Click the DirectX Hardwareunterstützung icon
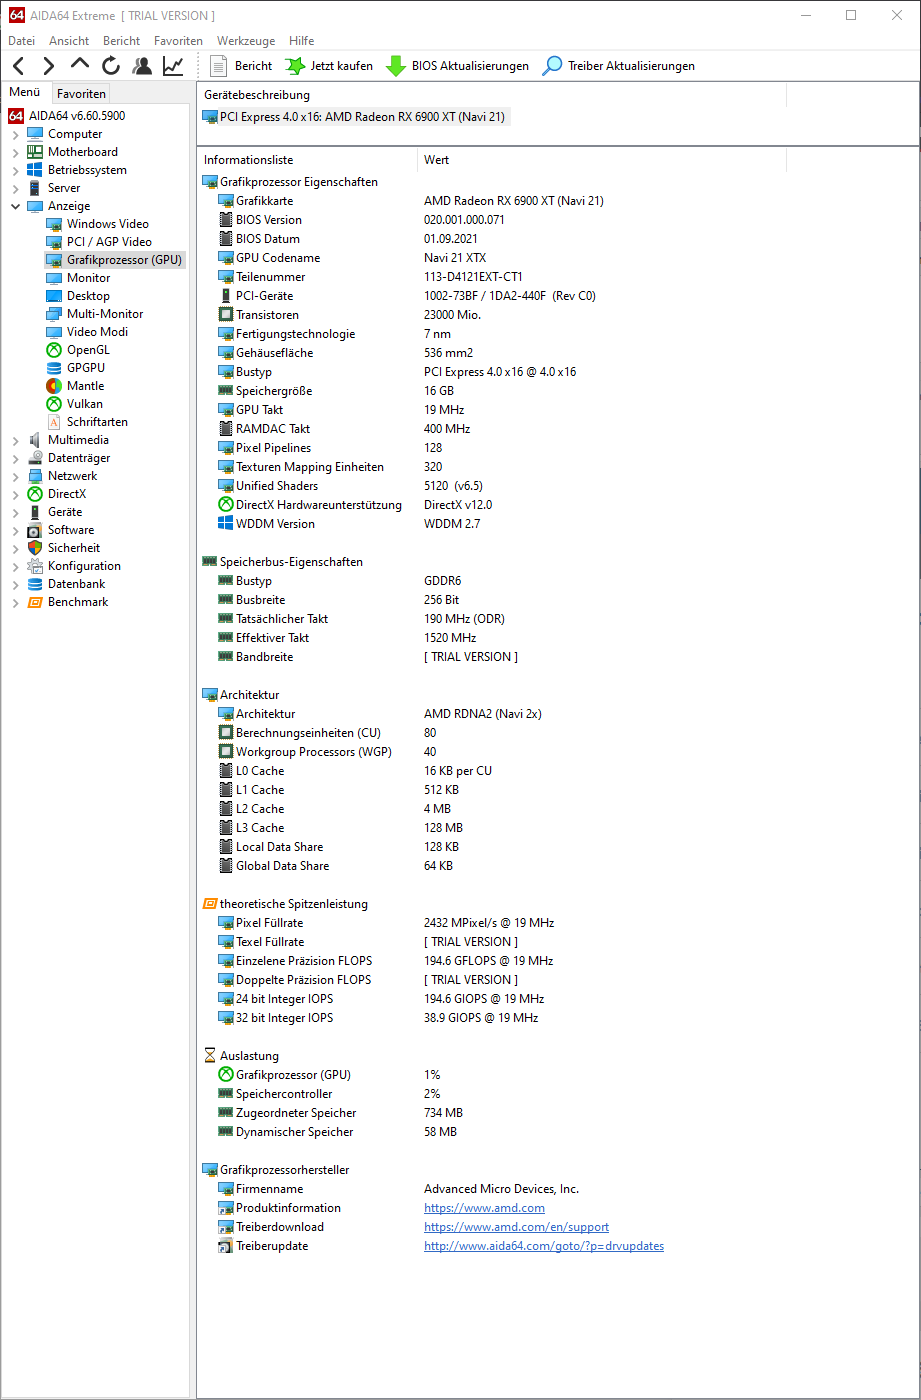Image resolution: width=921 pixels, height=1400 pixels. coord(226,505)
